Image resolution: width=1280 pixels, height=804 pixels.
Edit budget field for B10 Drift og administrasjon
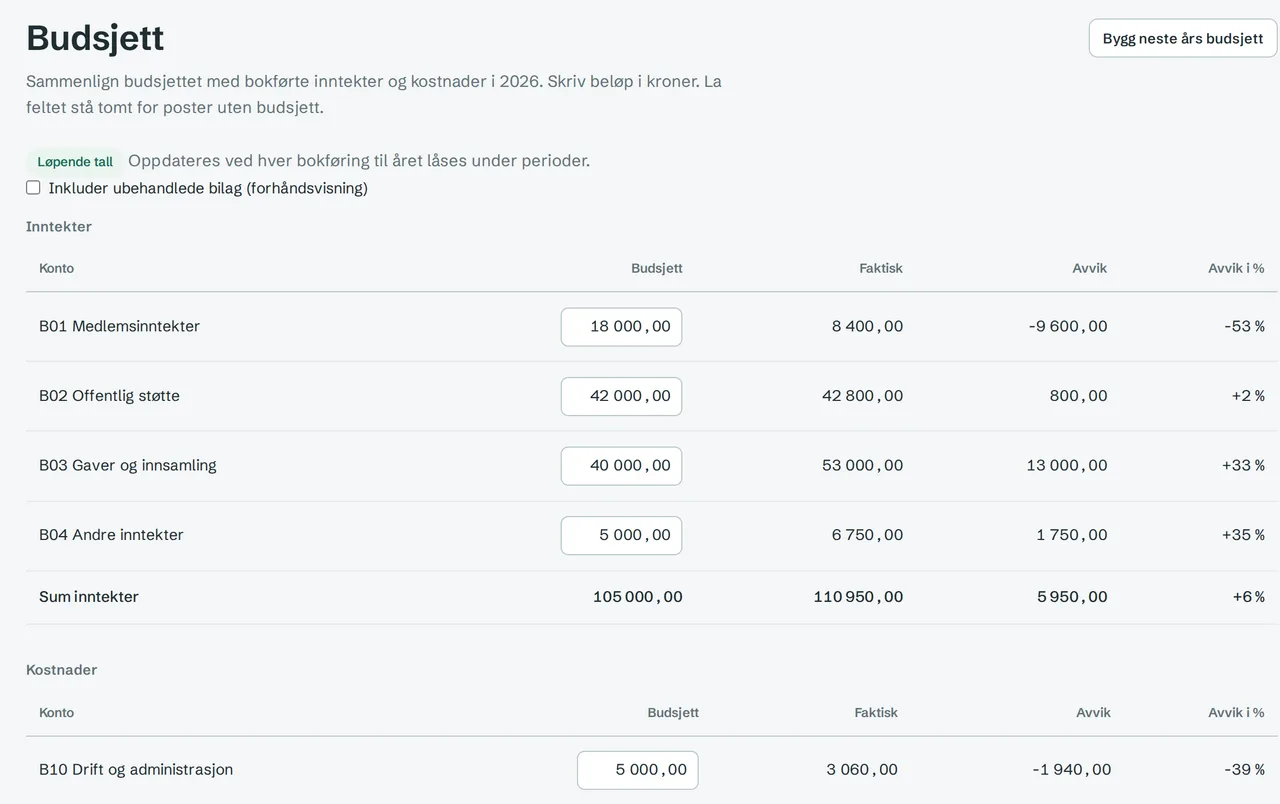pos(637,770)
